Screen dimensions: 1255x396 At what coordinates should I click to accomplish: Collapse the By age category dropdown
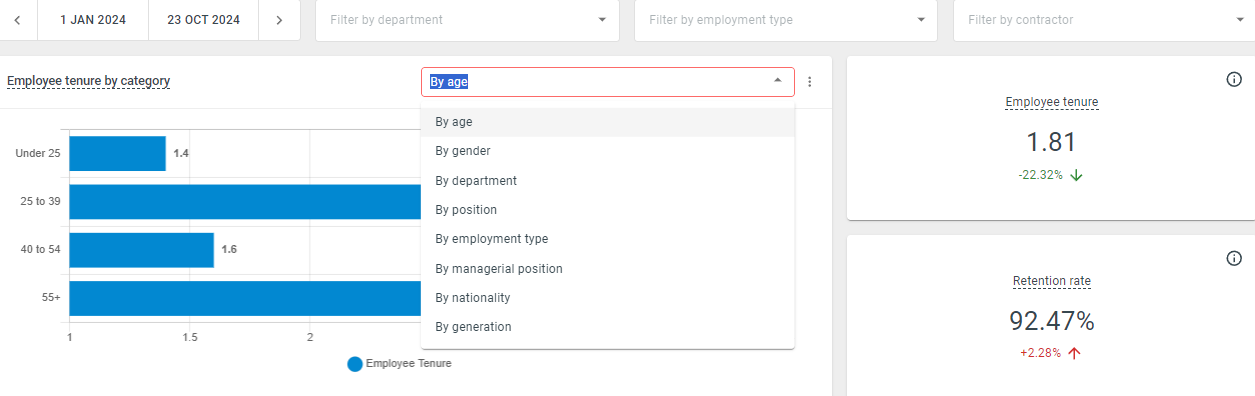pos(778,82)
